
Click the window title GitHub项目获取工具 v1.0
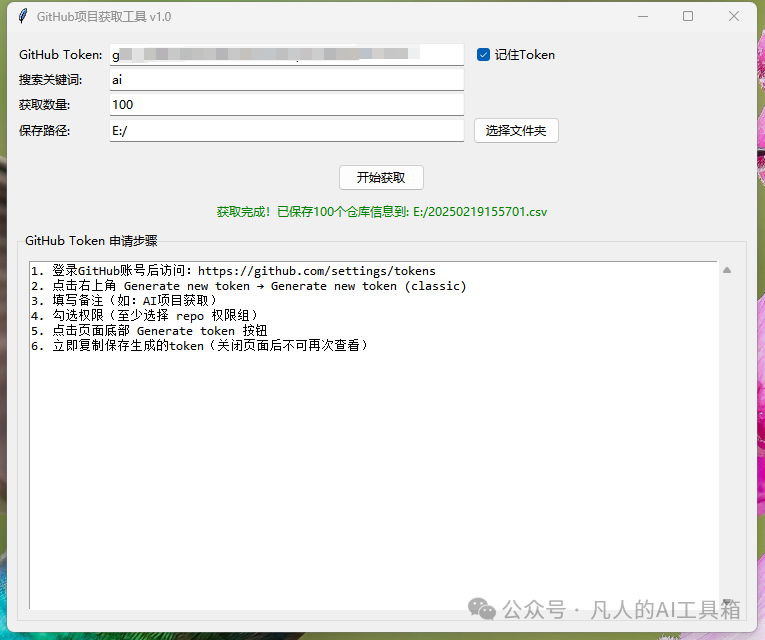[x=104, y=17]
